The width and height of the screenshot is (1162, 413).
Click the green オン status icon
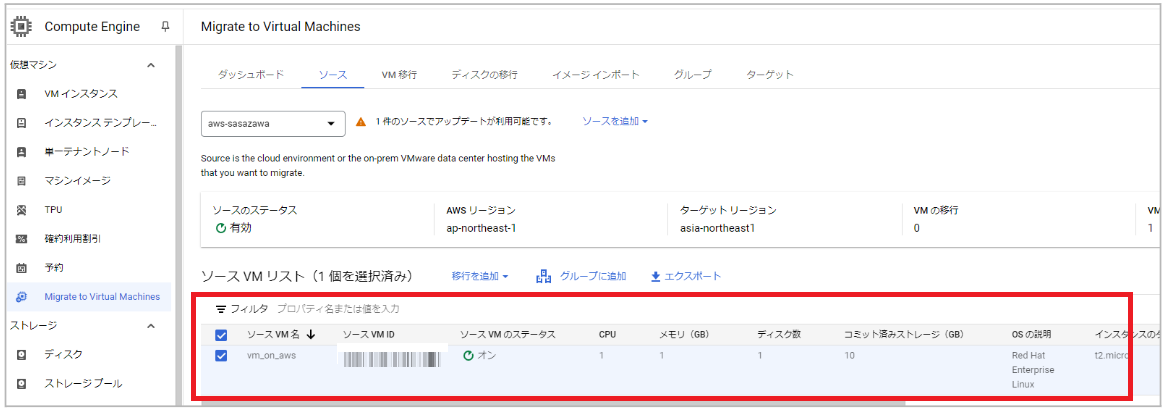tap(468, 356)
